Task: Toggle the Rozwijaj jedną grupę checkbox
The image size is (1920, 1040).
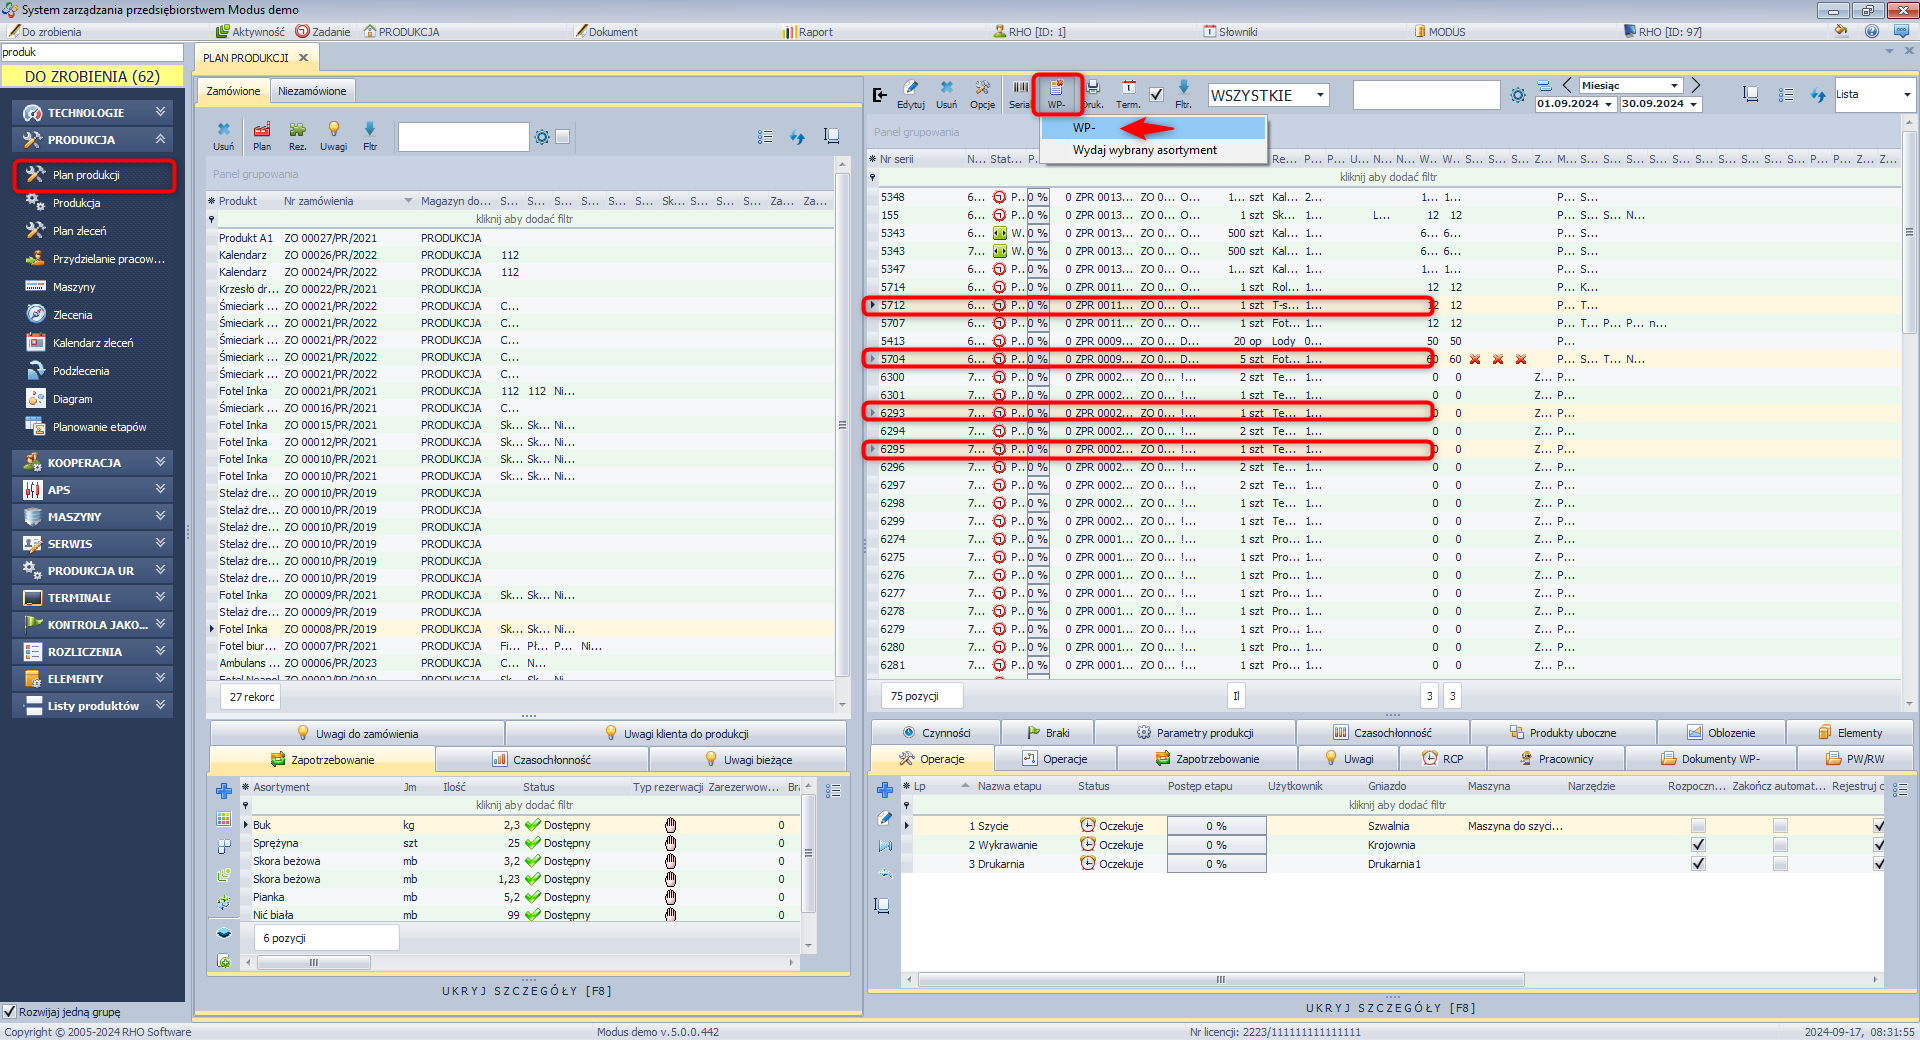Action: point(10,1012)
